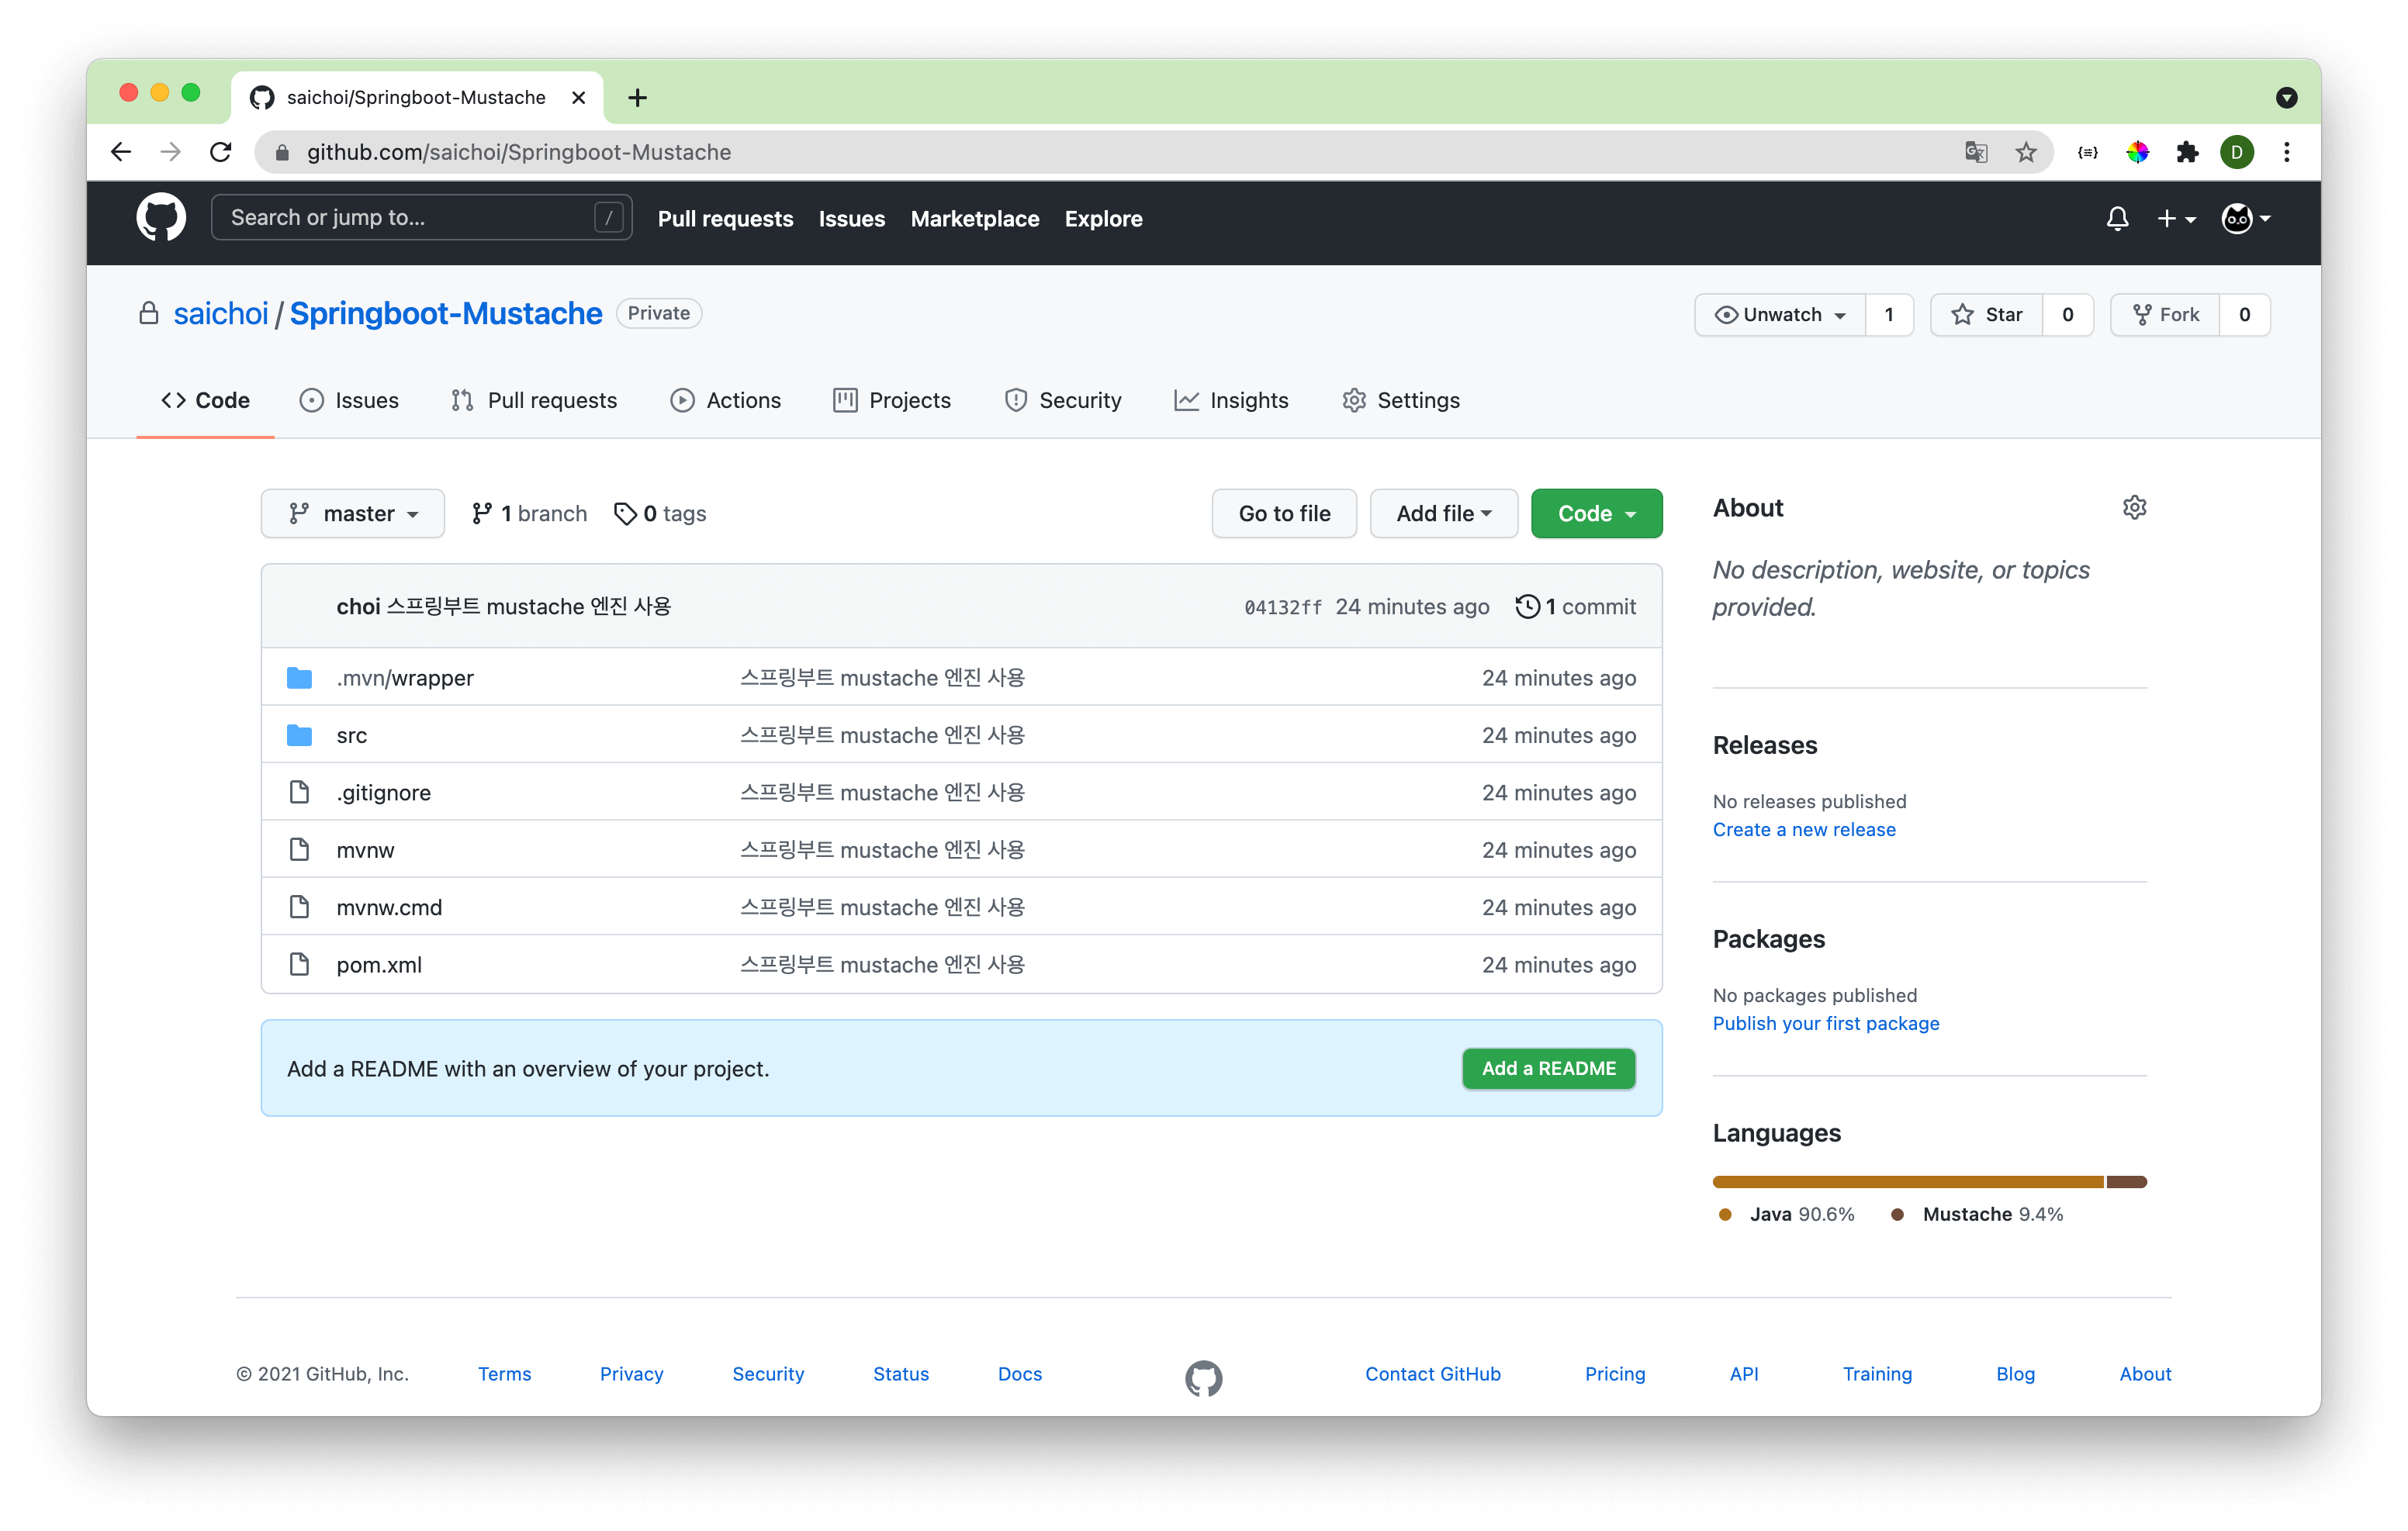Click the browser address bar URL
This screenshot has height=1531, width=2408.
click(x=518, y=152)
